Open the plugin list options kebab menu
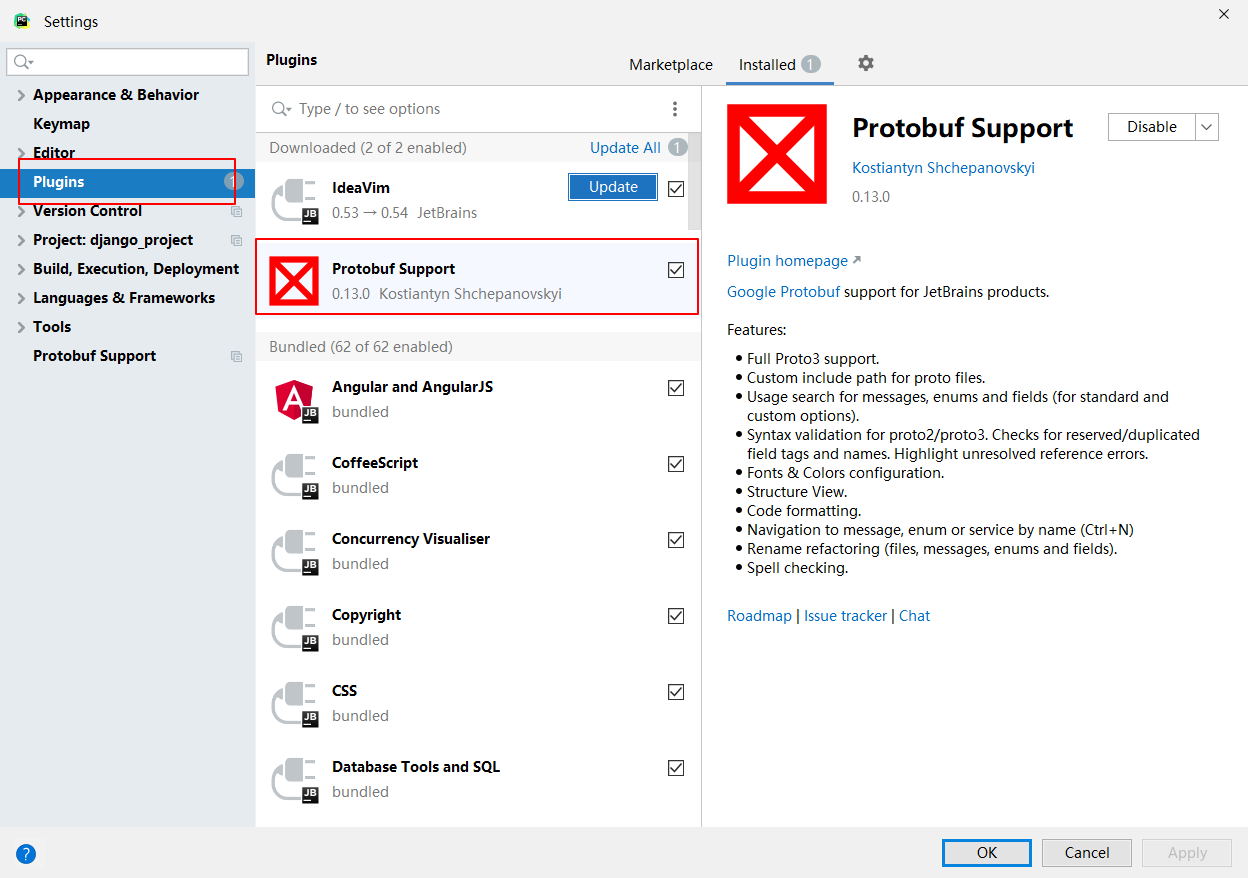 (x=675, y=109)
